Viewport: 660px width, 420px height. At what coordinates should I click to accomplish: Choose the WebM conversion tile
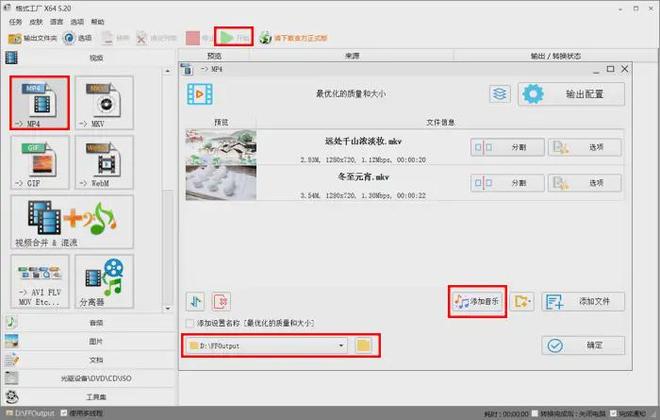(x=104, y=162)
